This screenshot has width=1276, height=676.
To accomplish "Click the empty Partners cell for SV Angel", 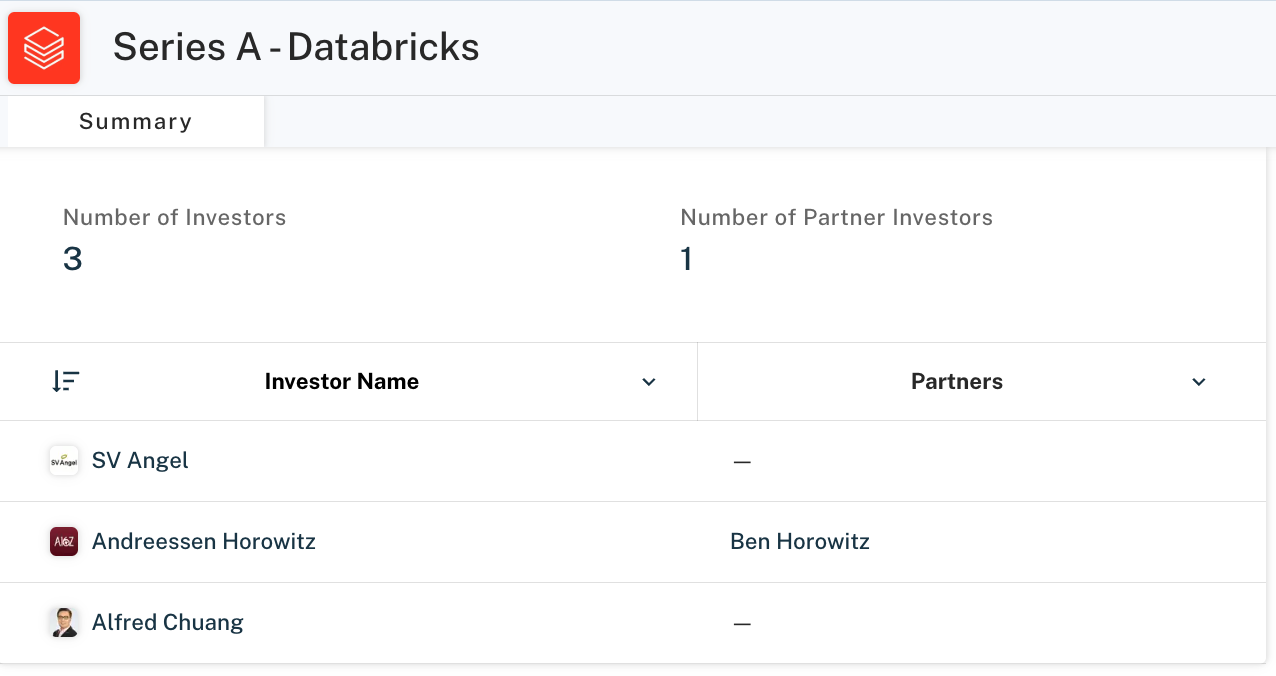I will click(x=742, y=462).
